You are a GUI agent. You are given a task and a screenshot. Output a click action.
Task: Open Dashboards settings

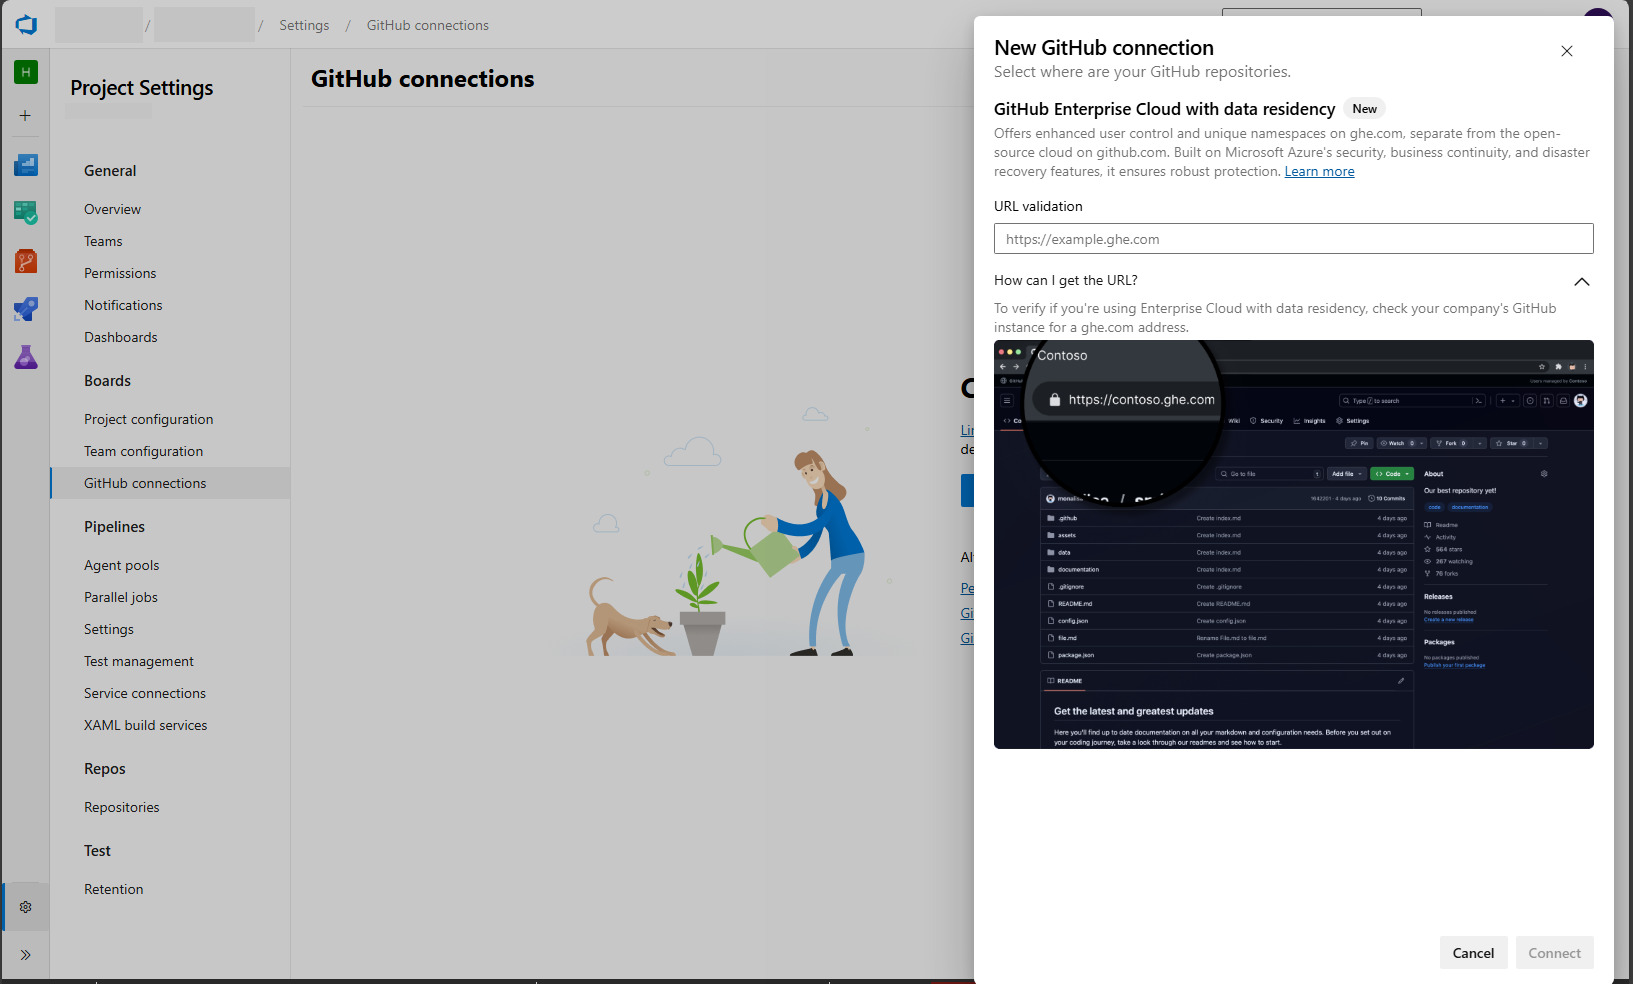121,337
